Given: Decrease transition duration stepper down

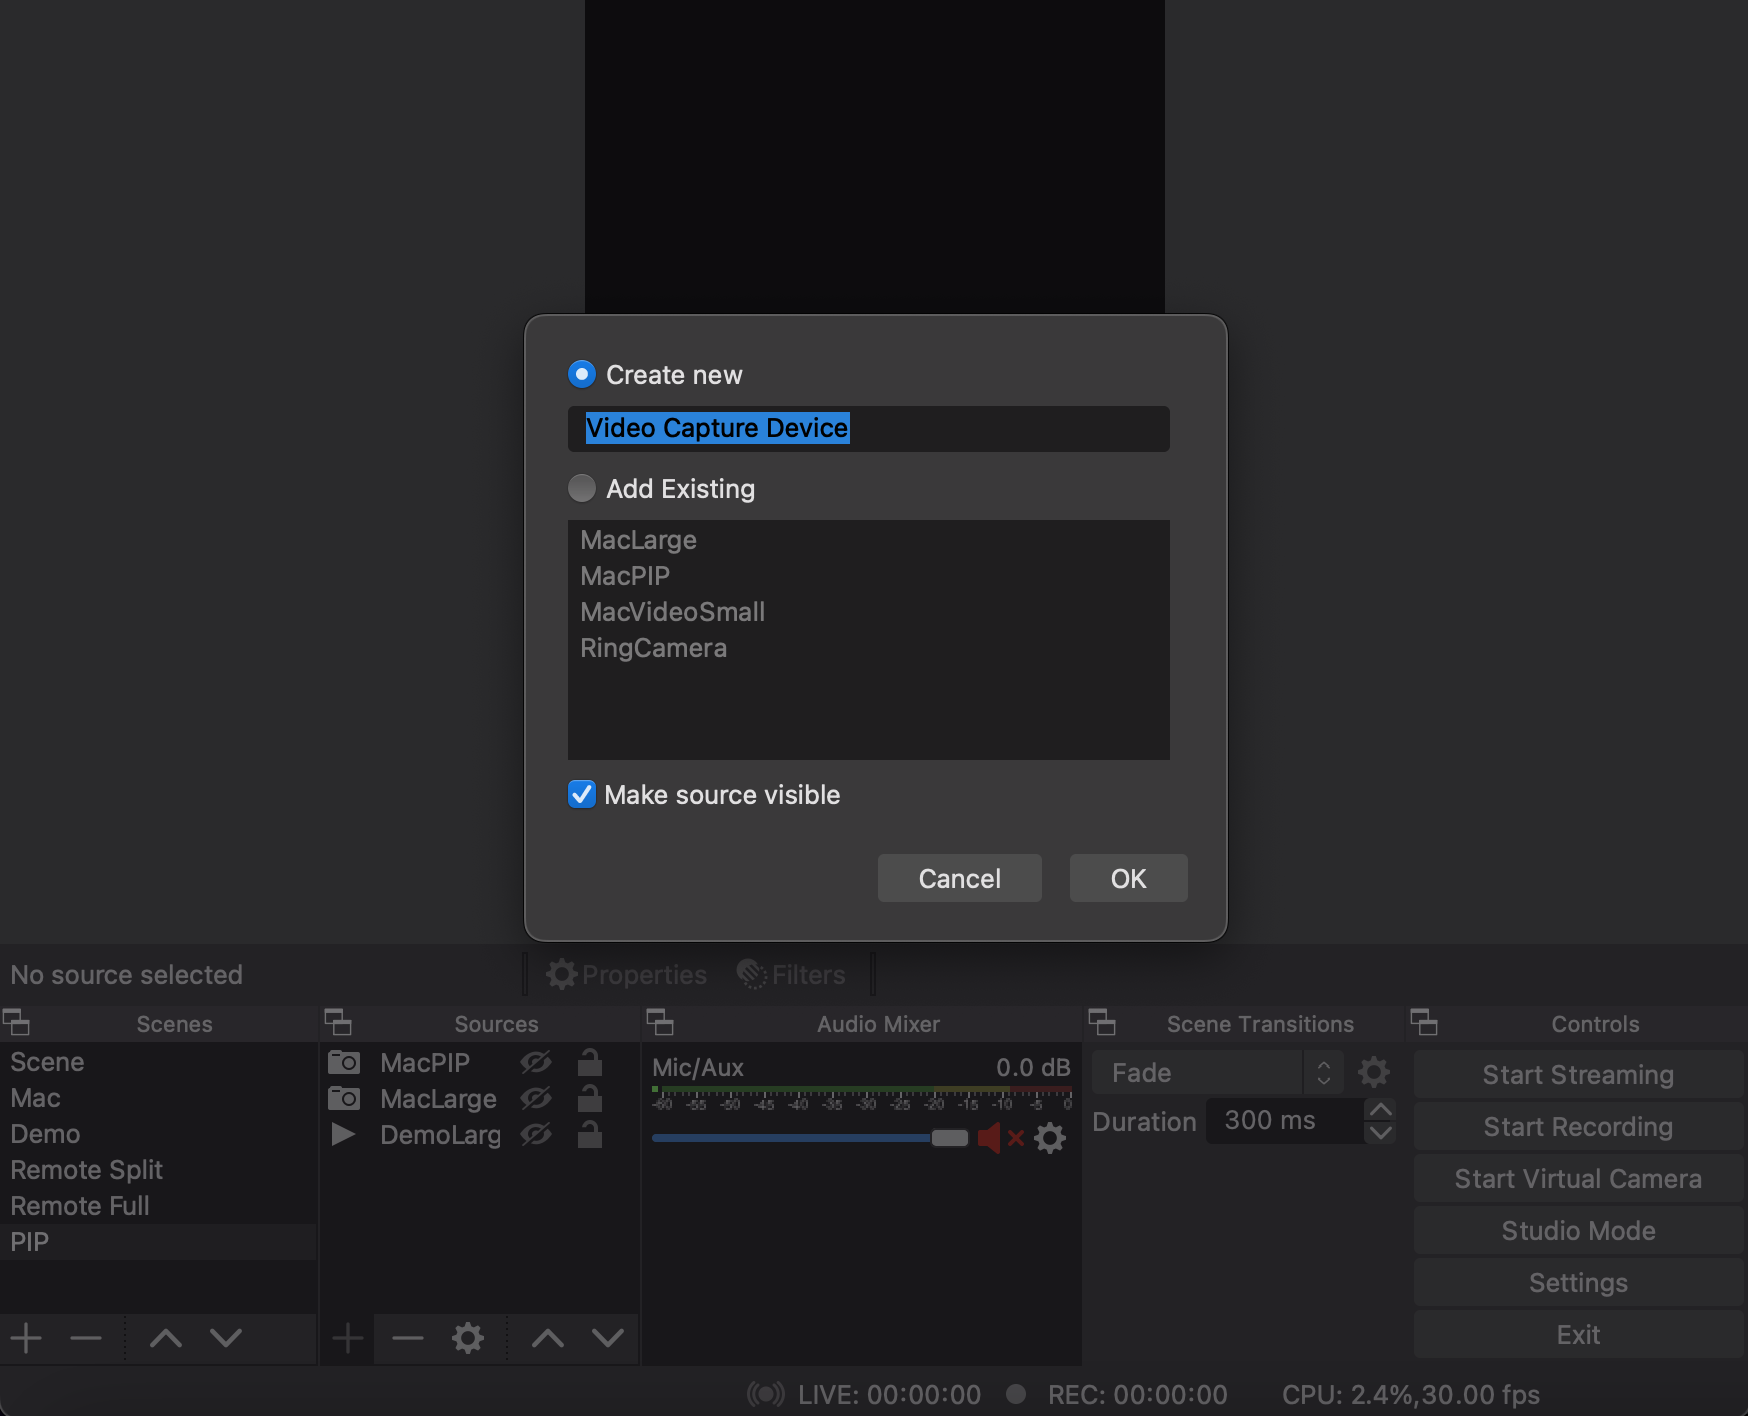Looking at the screenshot, I should tap(1380, 1133).
